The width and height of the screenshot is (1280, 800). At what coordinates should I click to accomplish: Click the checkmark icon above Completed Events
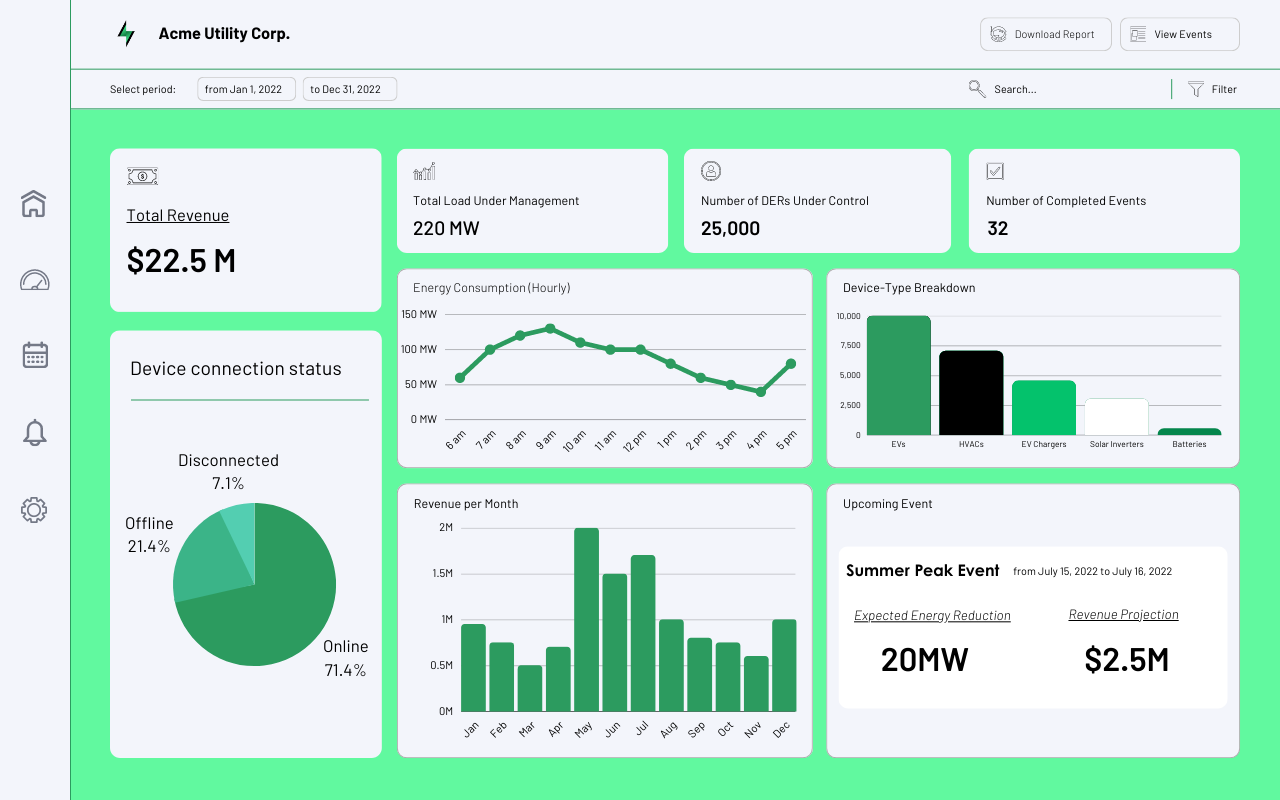click(x=995, y=171)
